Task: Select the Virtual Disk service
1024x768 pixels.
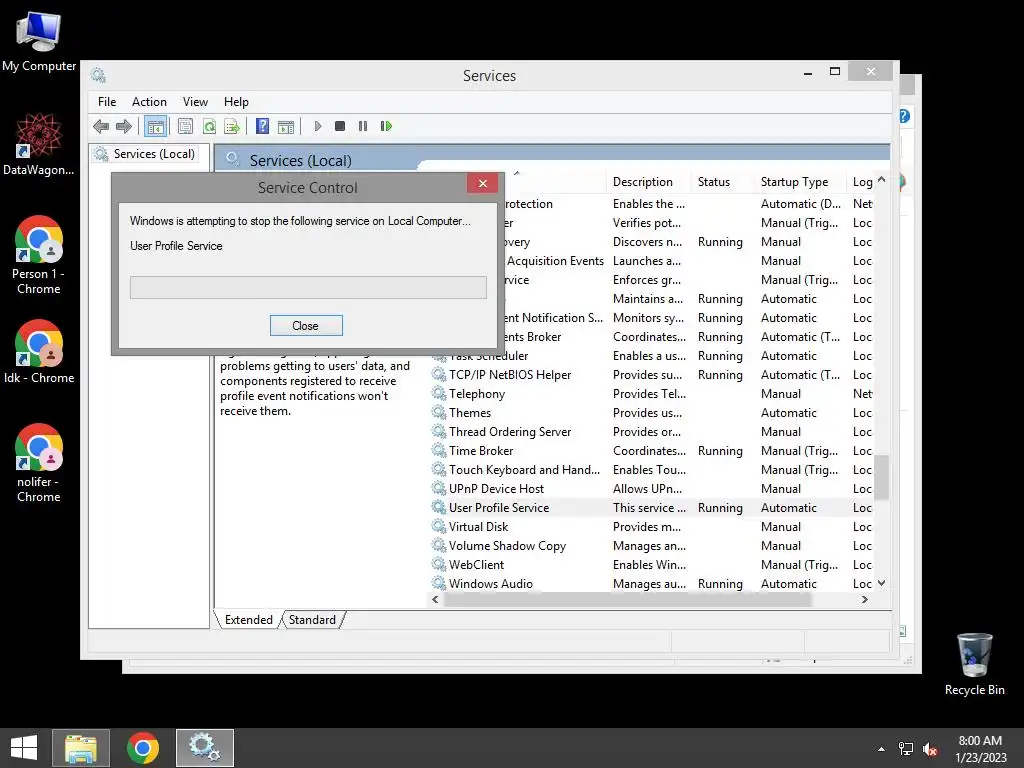Action: tap(652, 526)
